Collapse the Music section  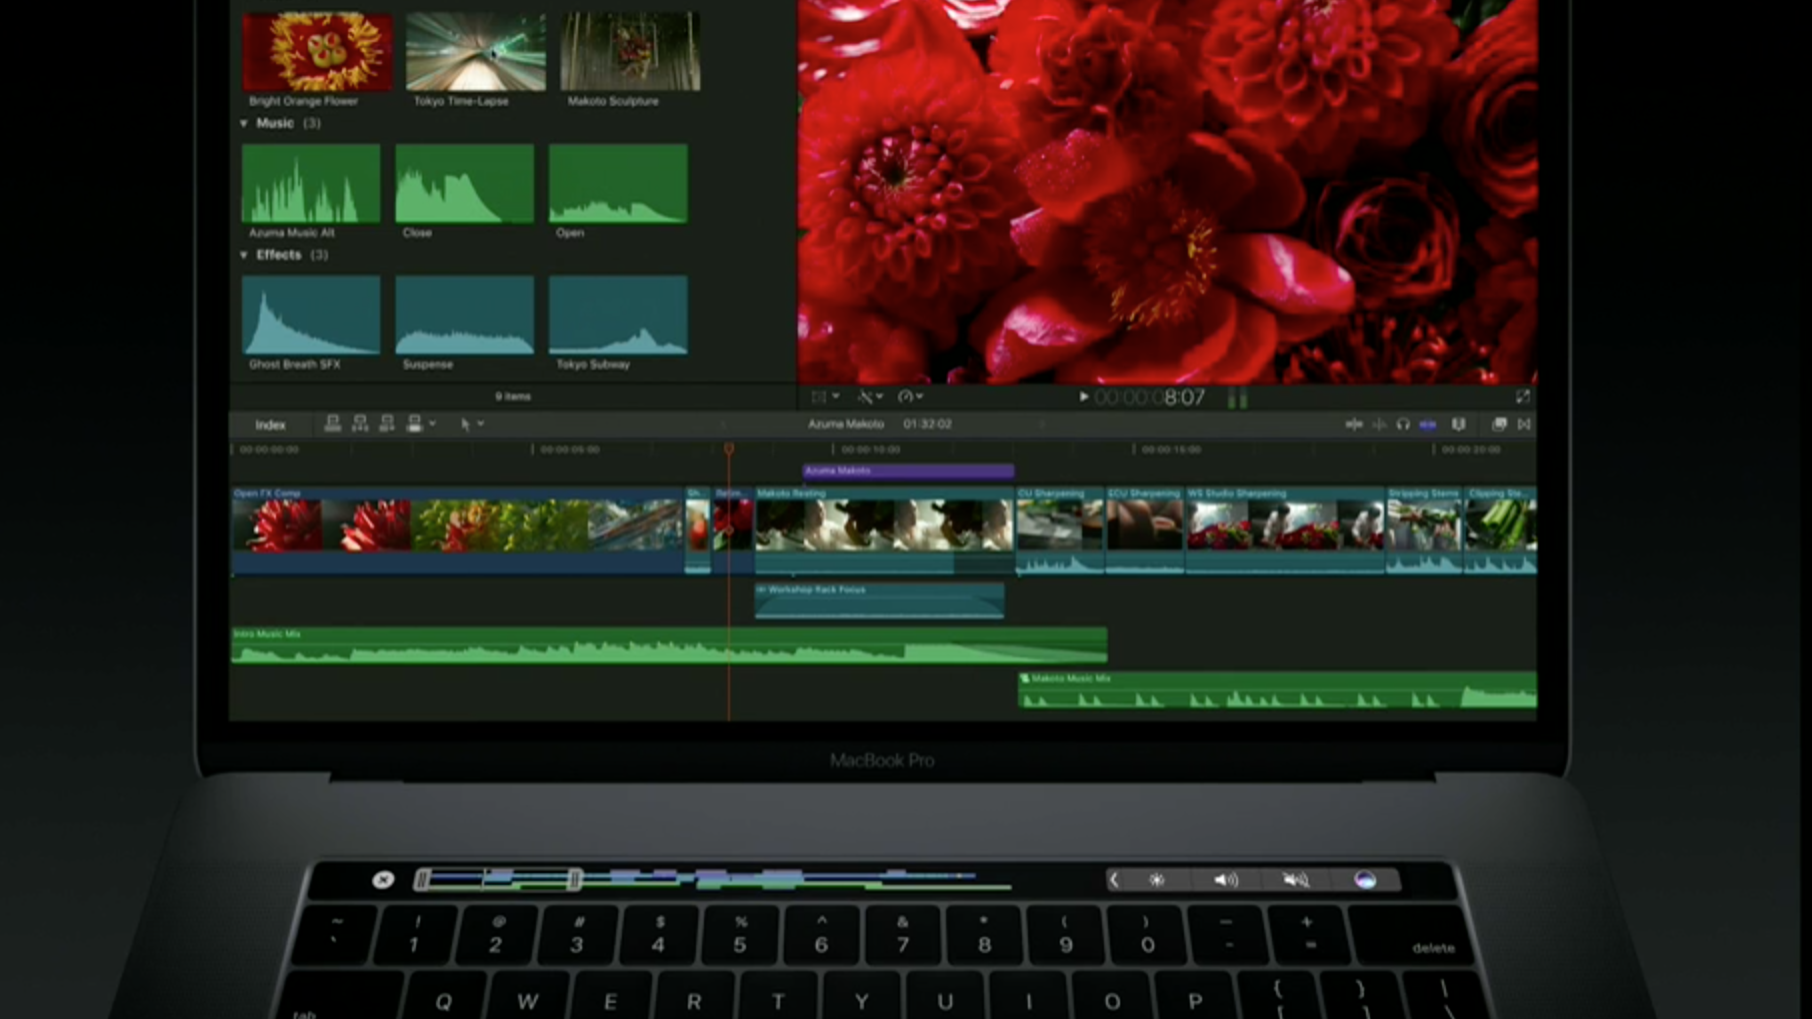[x=244, y=123]
